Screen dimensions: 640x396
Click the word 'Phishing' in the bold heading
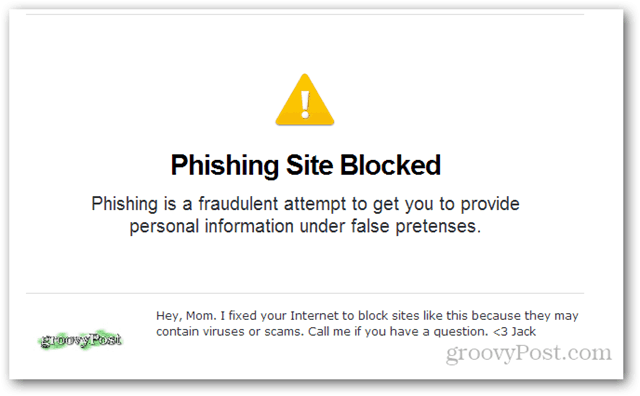pyautogui.click(x=224, y=165)
